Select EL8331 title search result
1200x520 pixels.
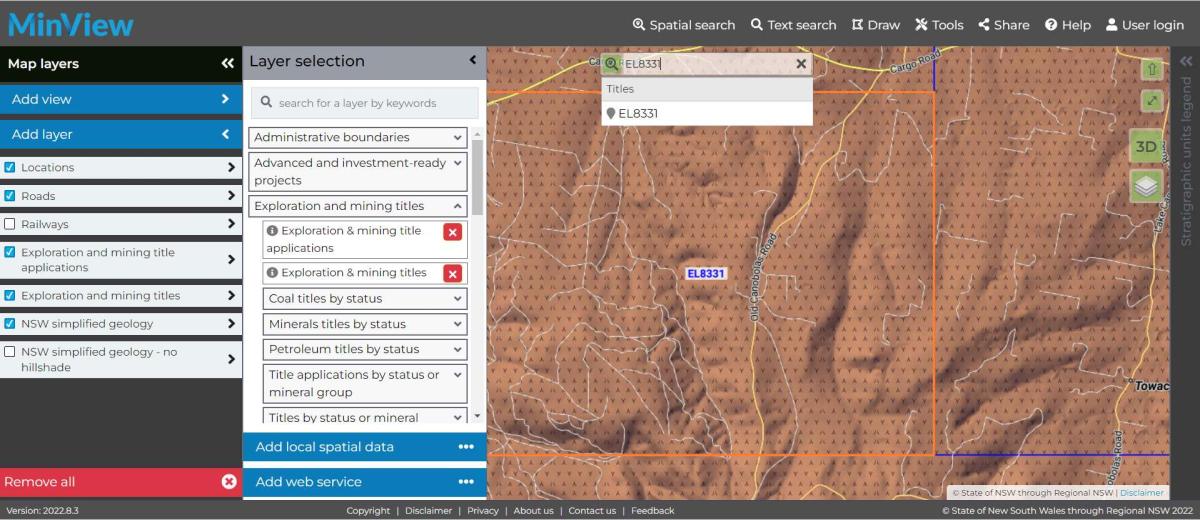[707, 113]
